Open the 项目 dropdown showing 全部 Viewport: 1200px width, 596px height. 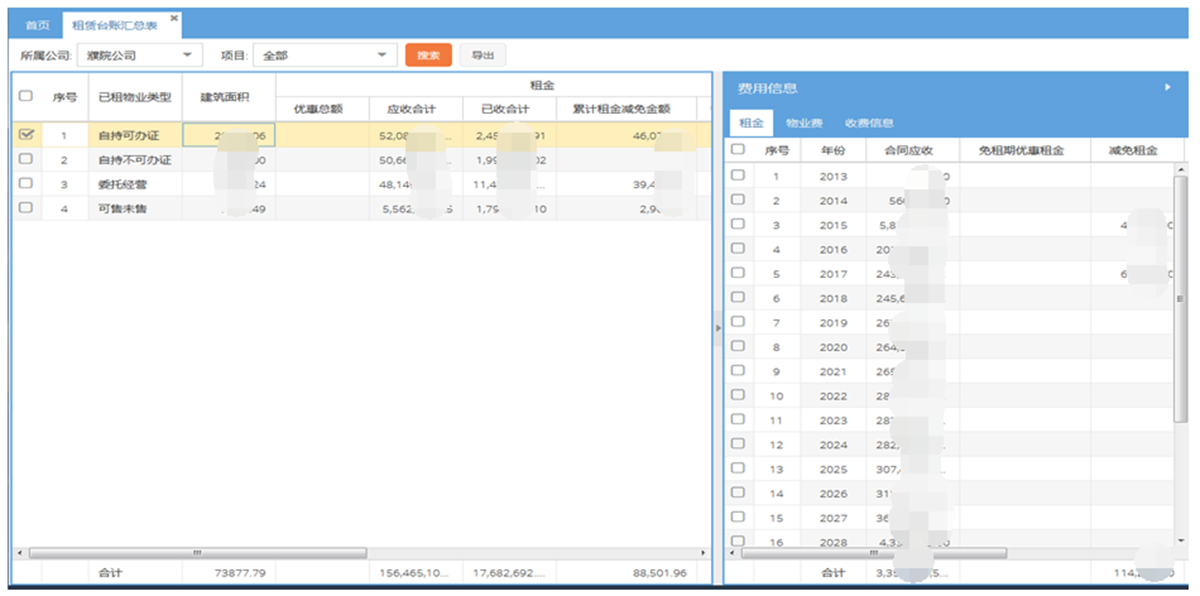[325, 56]
